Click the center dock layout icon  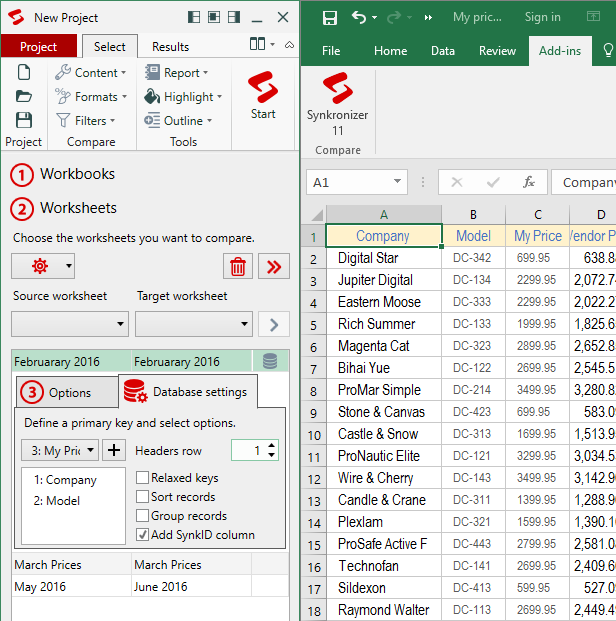[x=214, y=17]
